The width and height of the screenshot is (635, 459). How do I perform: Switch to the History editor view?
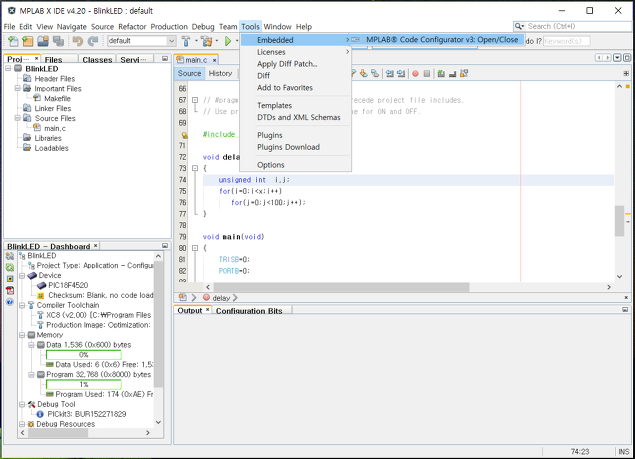tap(220, 73)
